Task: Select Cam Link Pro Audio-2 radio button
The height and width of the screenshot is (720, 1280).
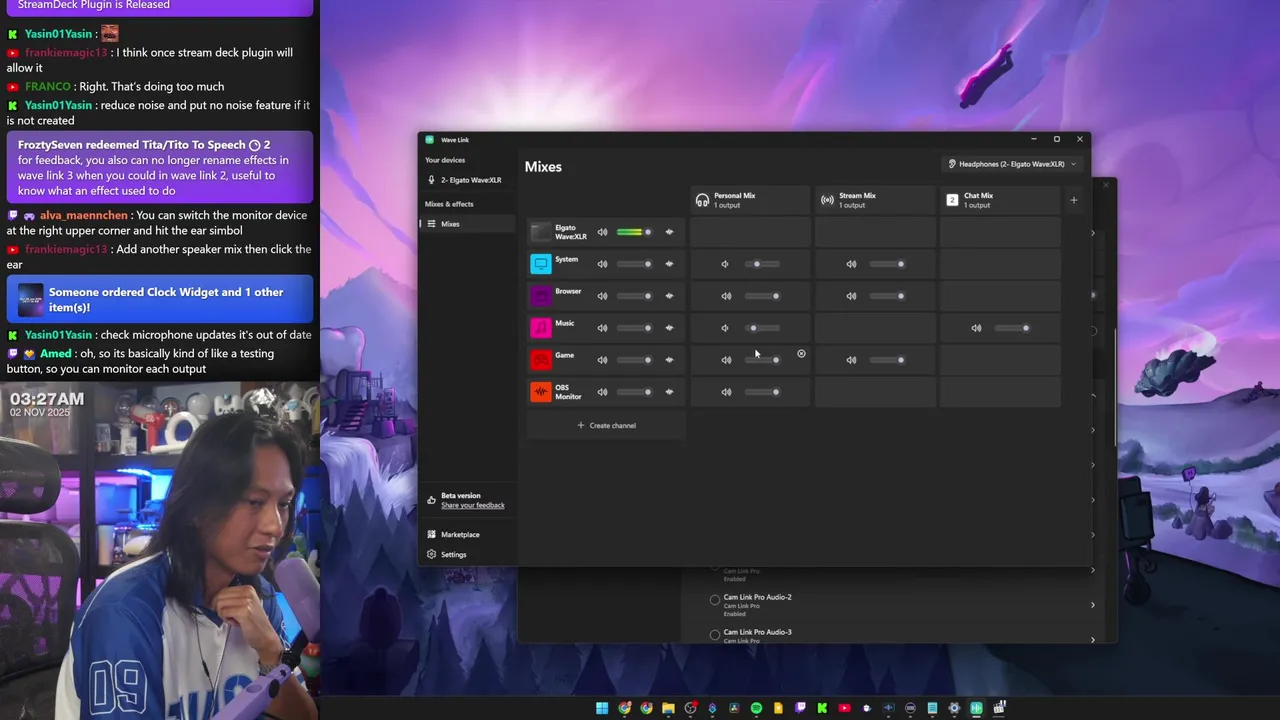Action: [715, 600]
